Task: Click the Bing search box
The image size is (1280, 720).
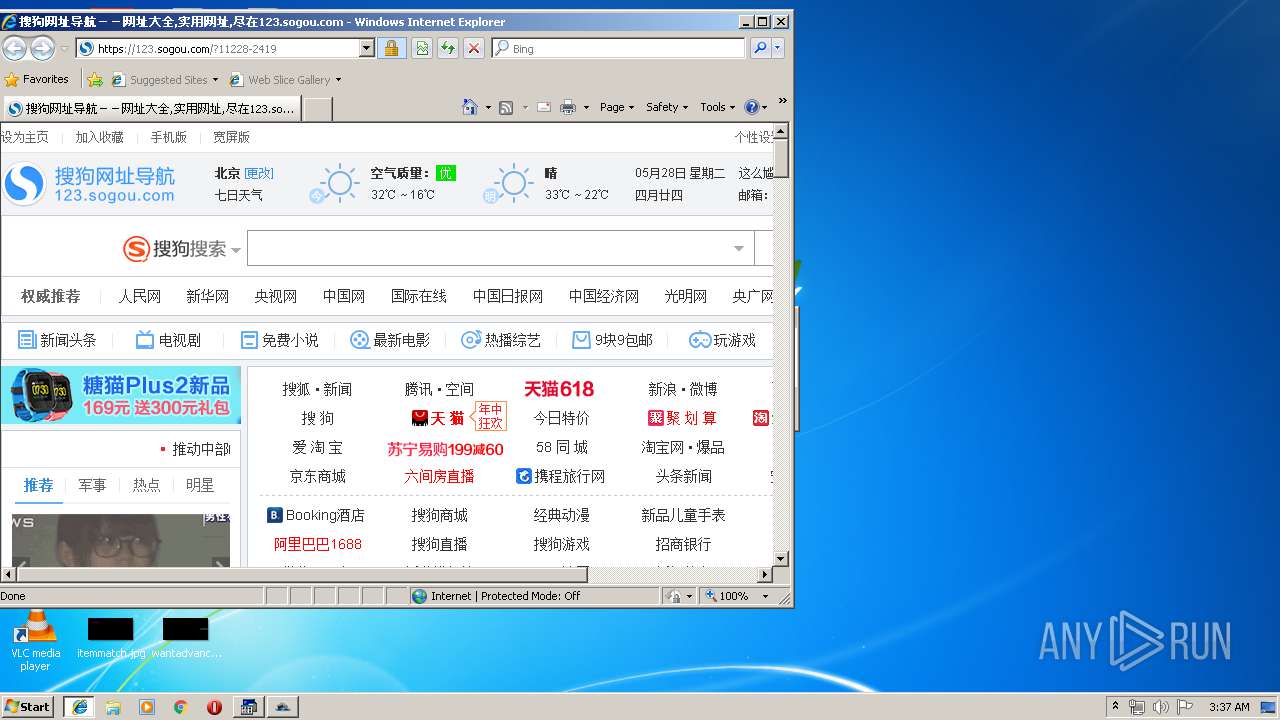Action: pos(618,48)
